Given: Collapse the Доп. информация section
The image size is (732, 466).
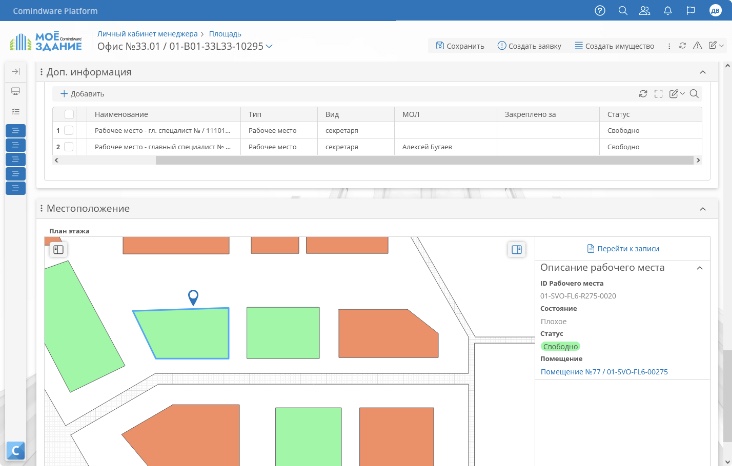Looking at the screenshot, I should [x=702, y=72].
